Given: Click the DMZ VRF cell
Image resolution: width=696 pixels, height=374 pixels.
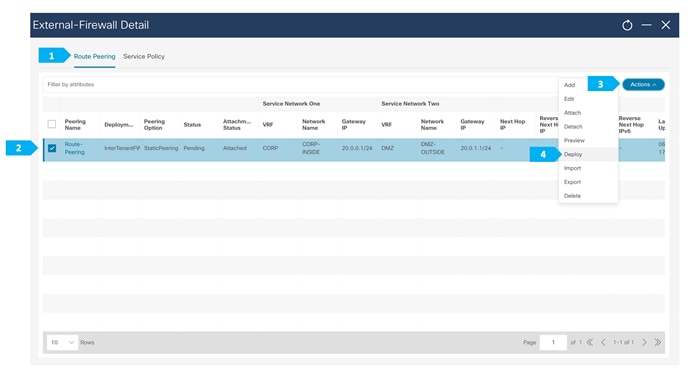Looking at the screenshot, I should 388,148.
